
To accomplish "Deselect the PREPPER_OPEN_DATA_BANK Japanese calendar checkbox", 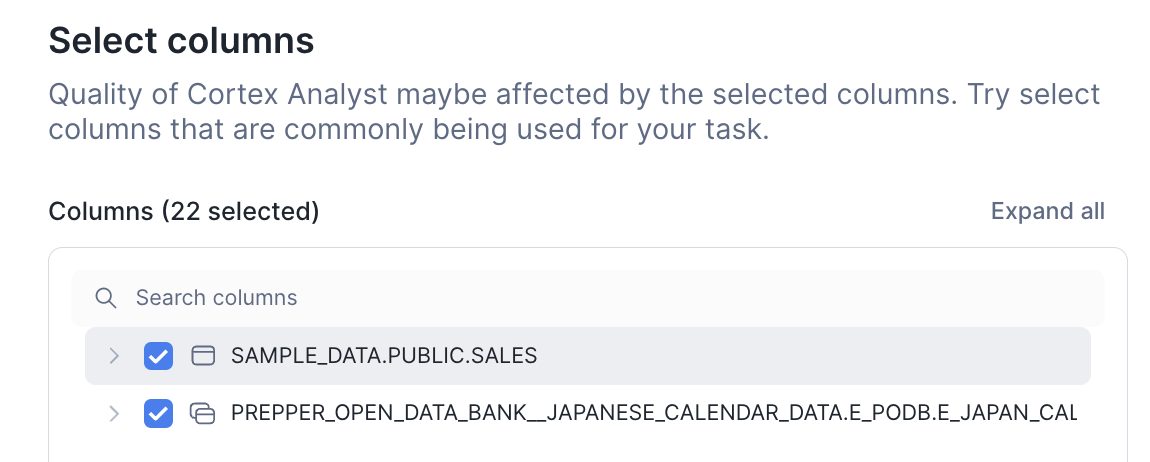I will (158, 414).
